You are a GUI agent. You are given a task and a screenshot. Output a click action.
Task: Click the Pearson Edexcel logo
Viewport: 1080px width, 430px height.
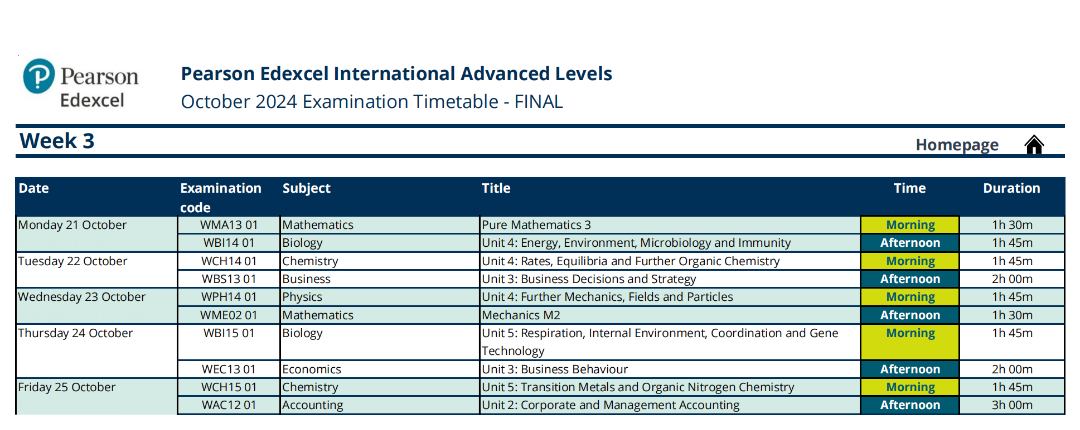(x=81, y=83)
